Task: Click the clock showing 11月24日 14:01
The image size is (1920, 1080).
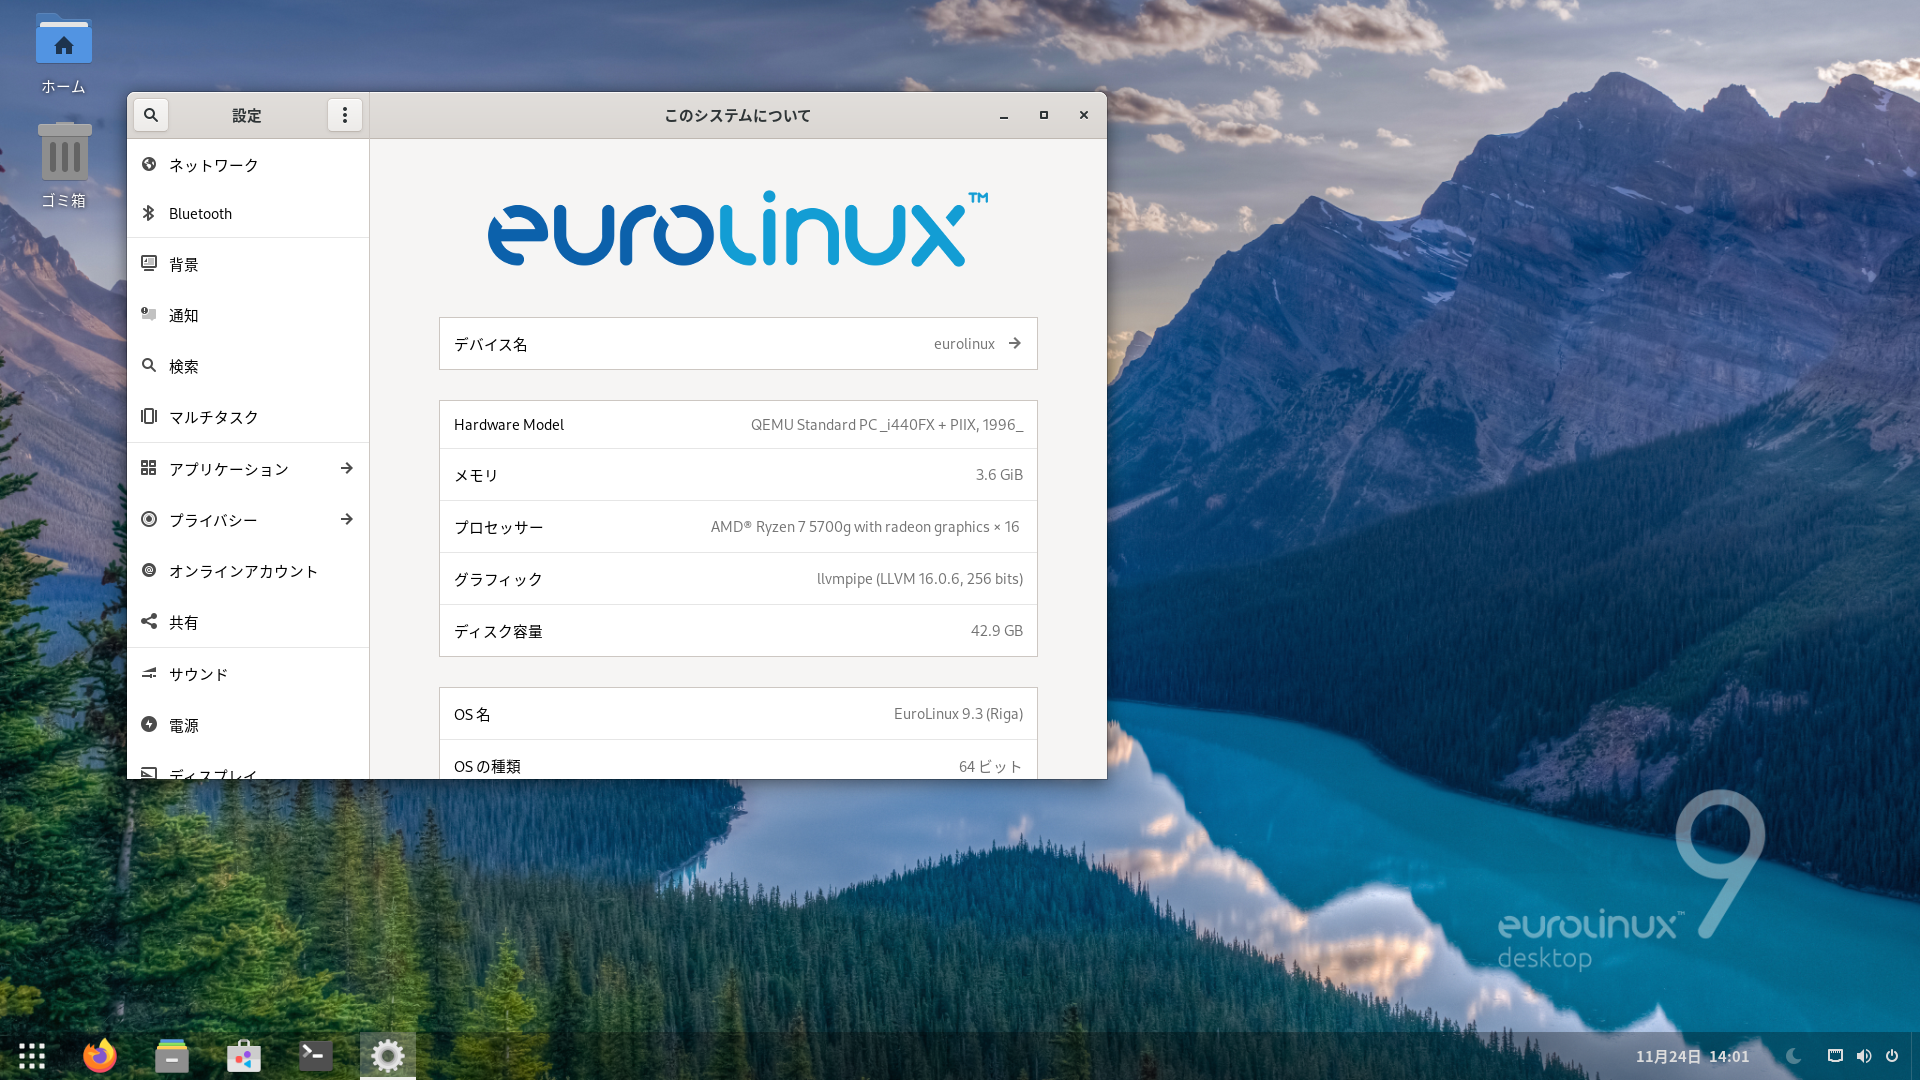Action: [x=1692, y=1056]
